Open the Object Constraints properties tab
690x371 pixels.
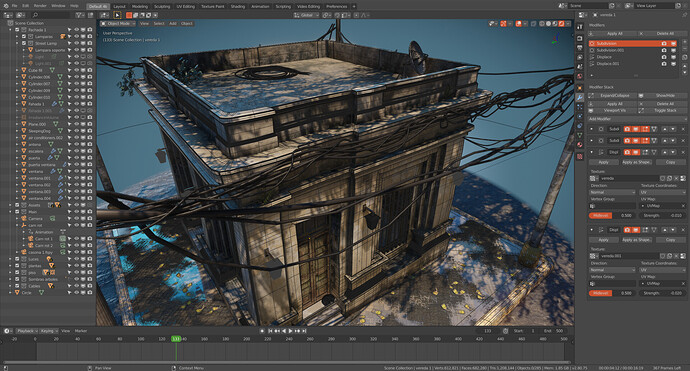tap(580, 126)
